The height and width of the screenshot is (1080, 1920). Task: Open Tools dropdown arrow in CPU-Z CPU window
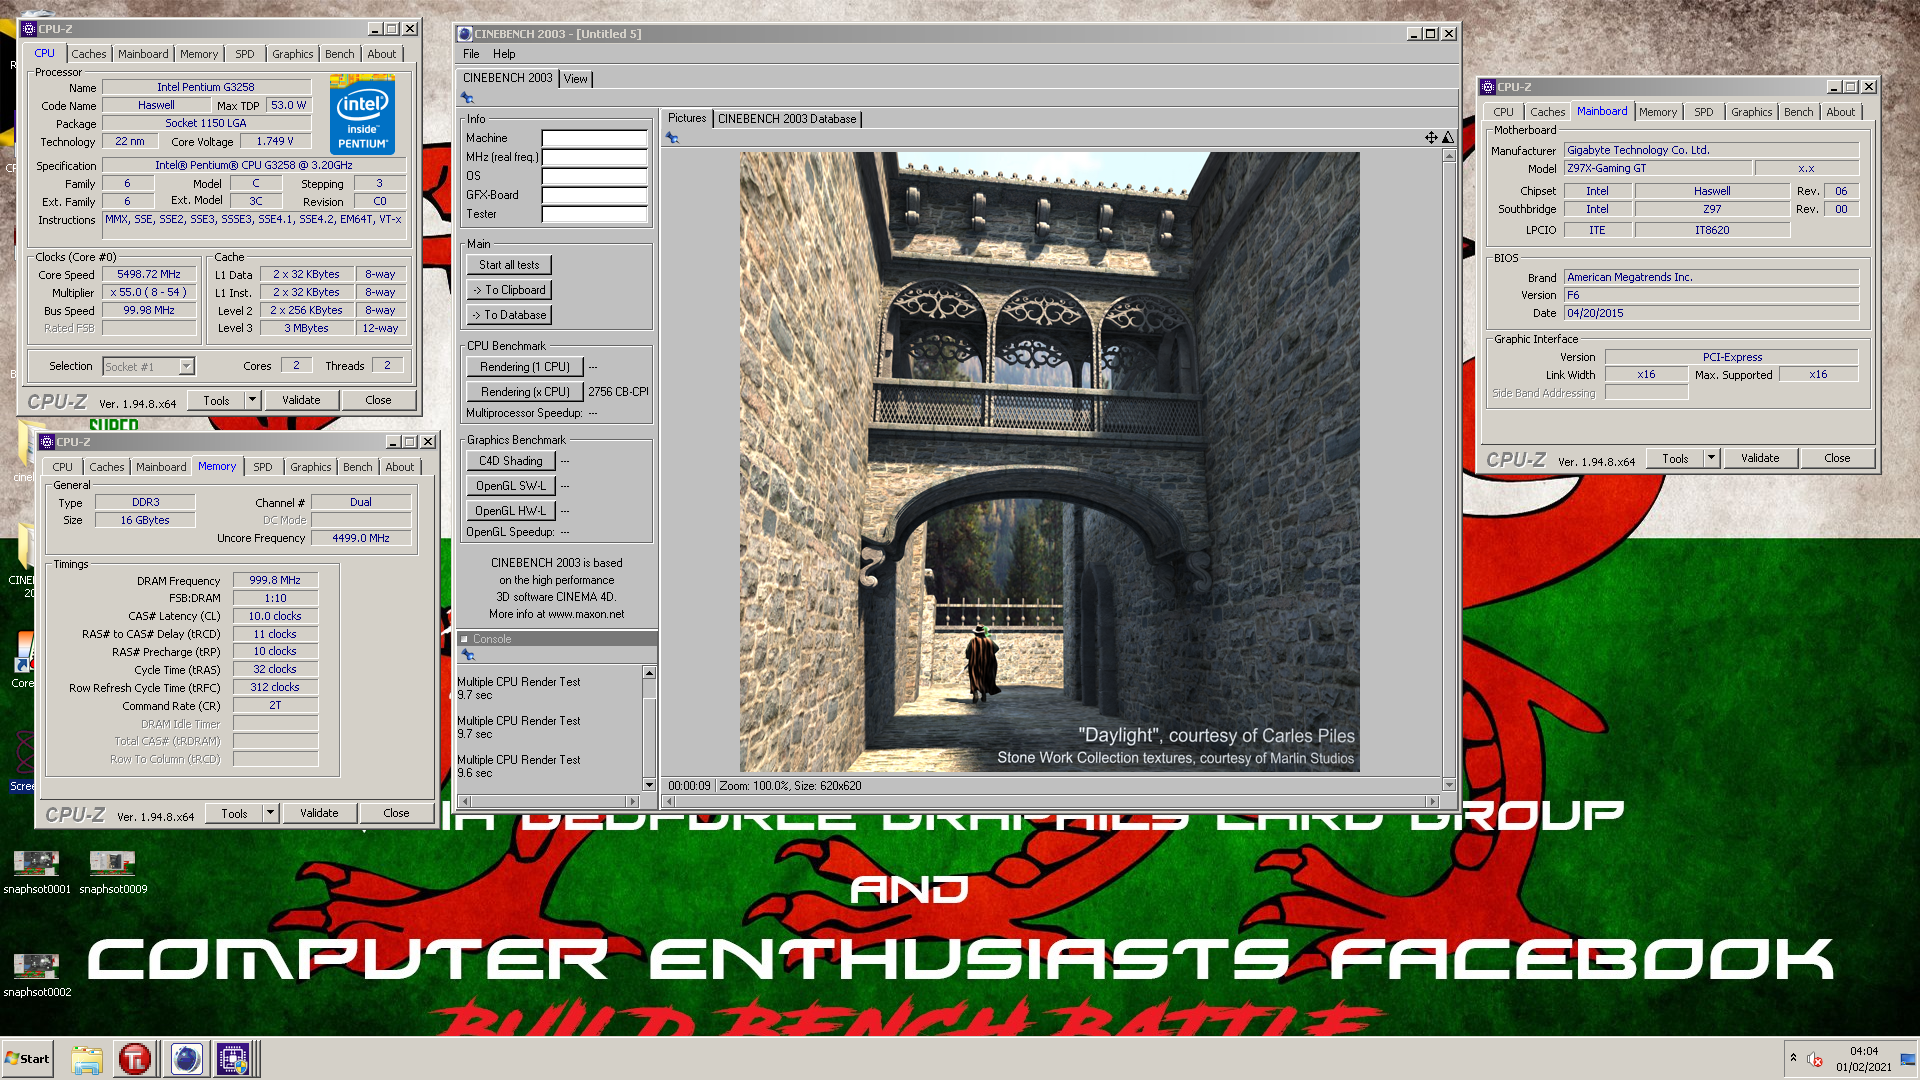tap(252, 400)
